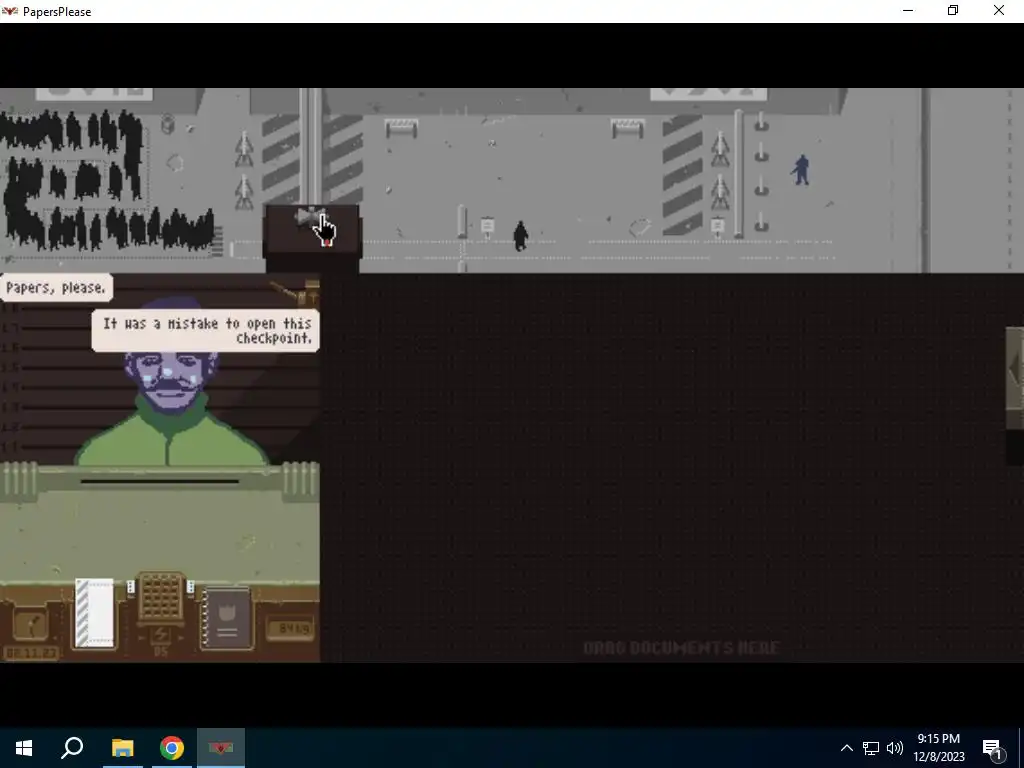Click the weight scale readout display

tap(291, 628)
